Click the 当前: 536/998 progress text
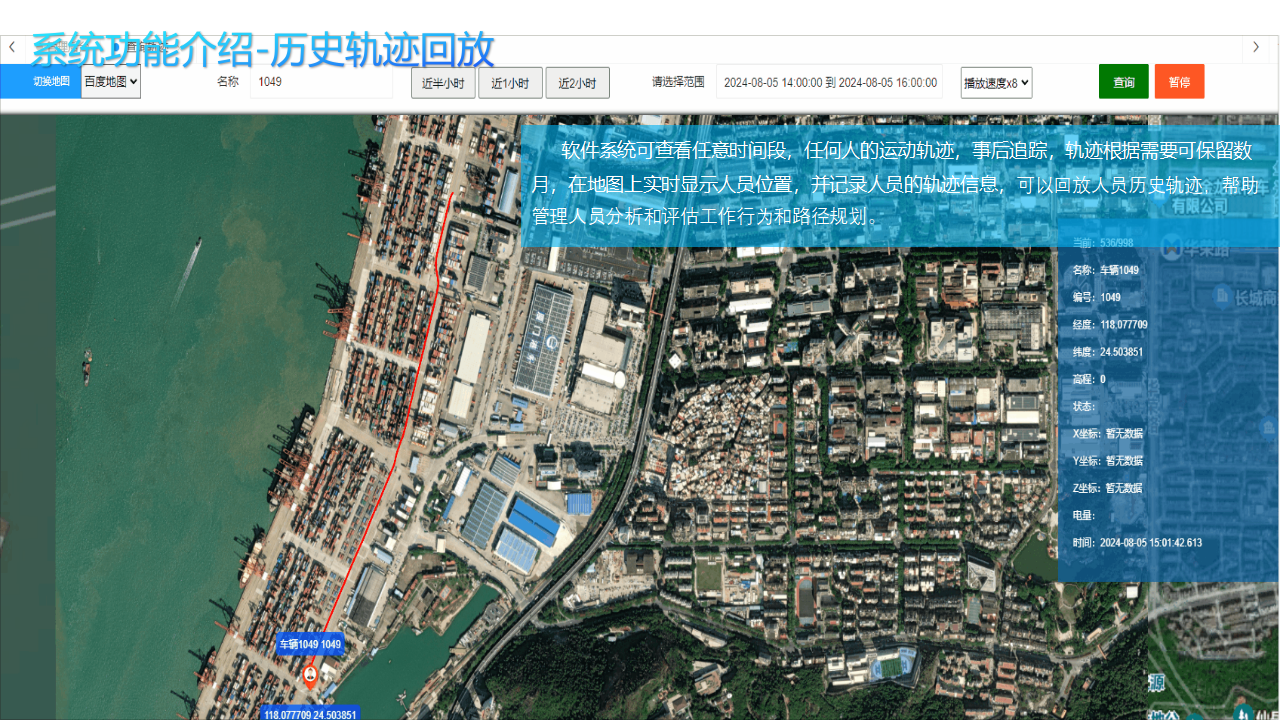The width and height of the screenshot is (1280, 720). tap(1103, 243)
